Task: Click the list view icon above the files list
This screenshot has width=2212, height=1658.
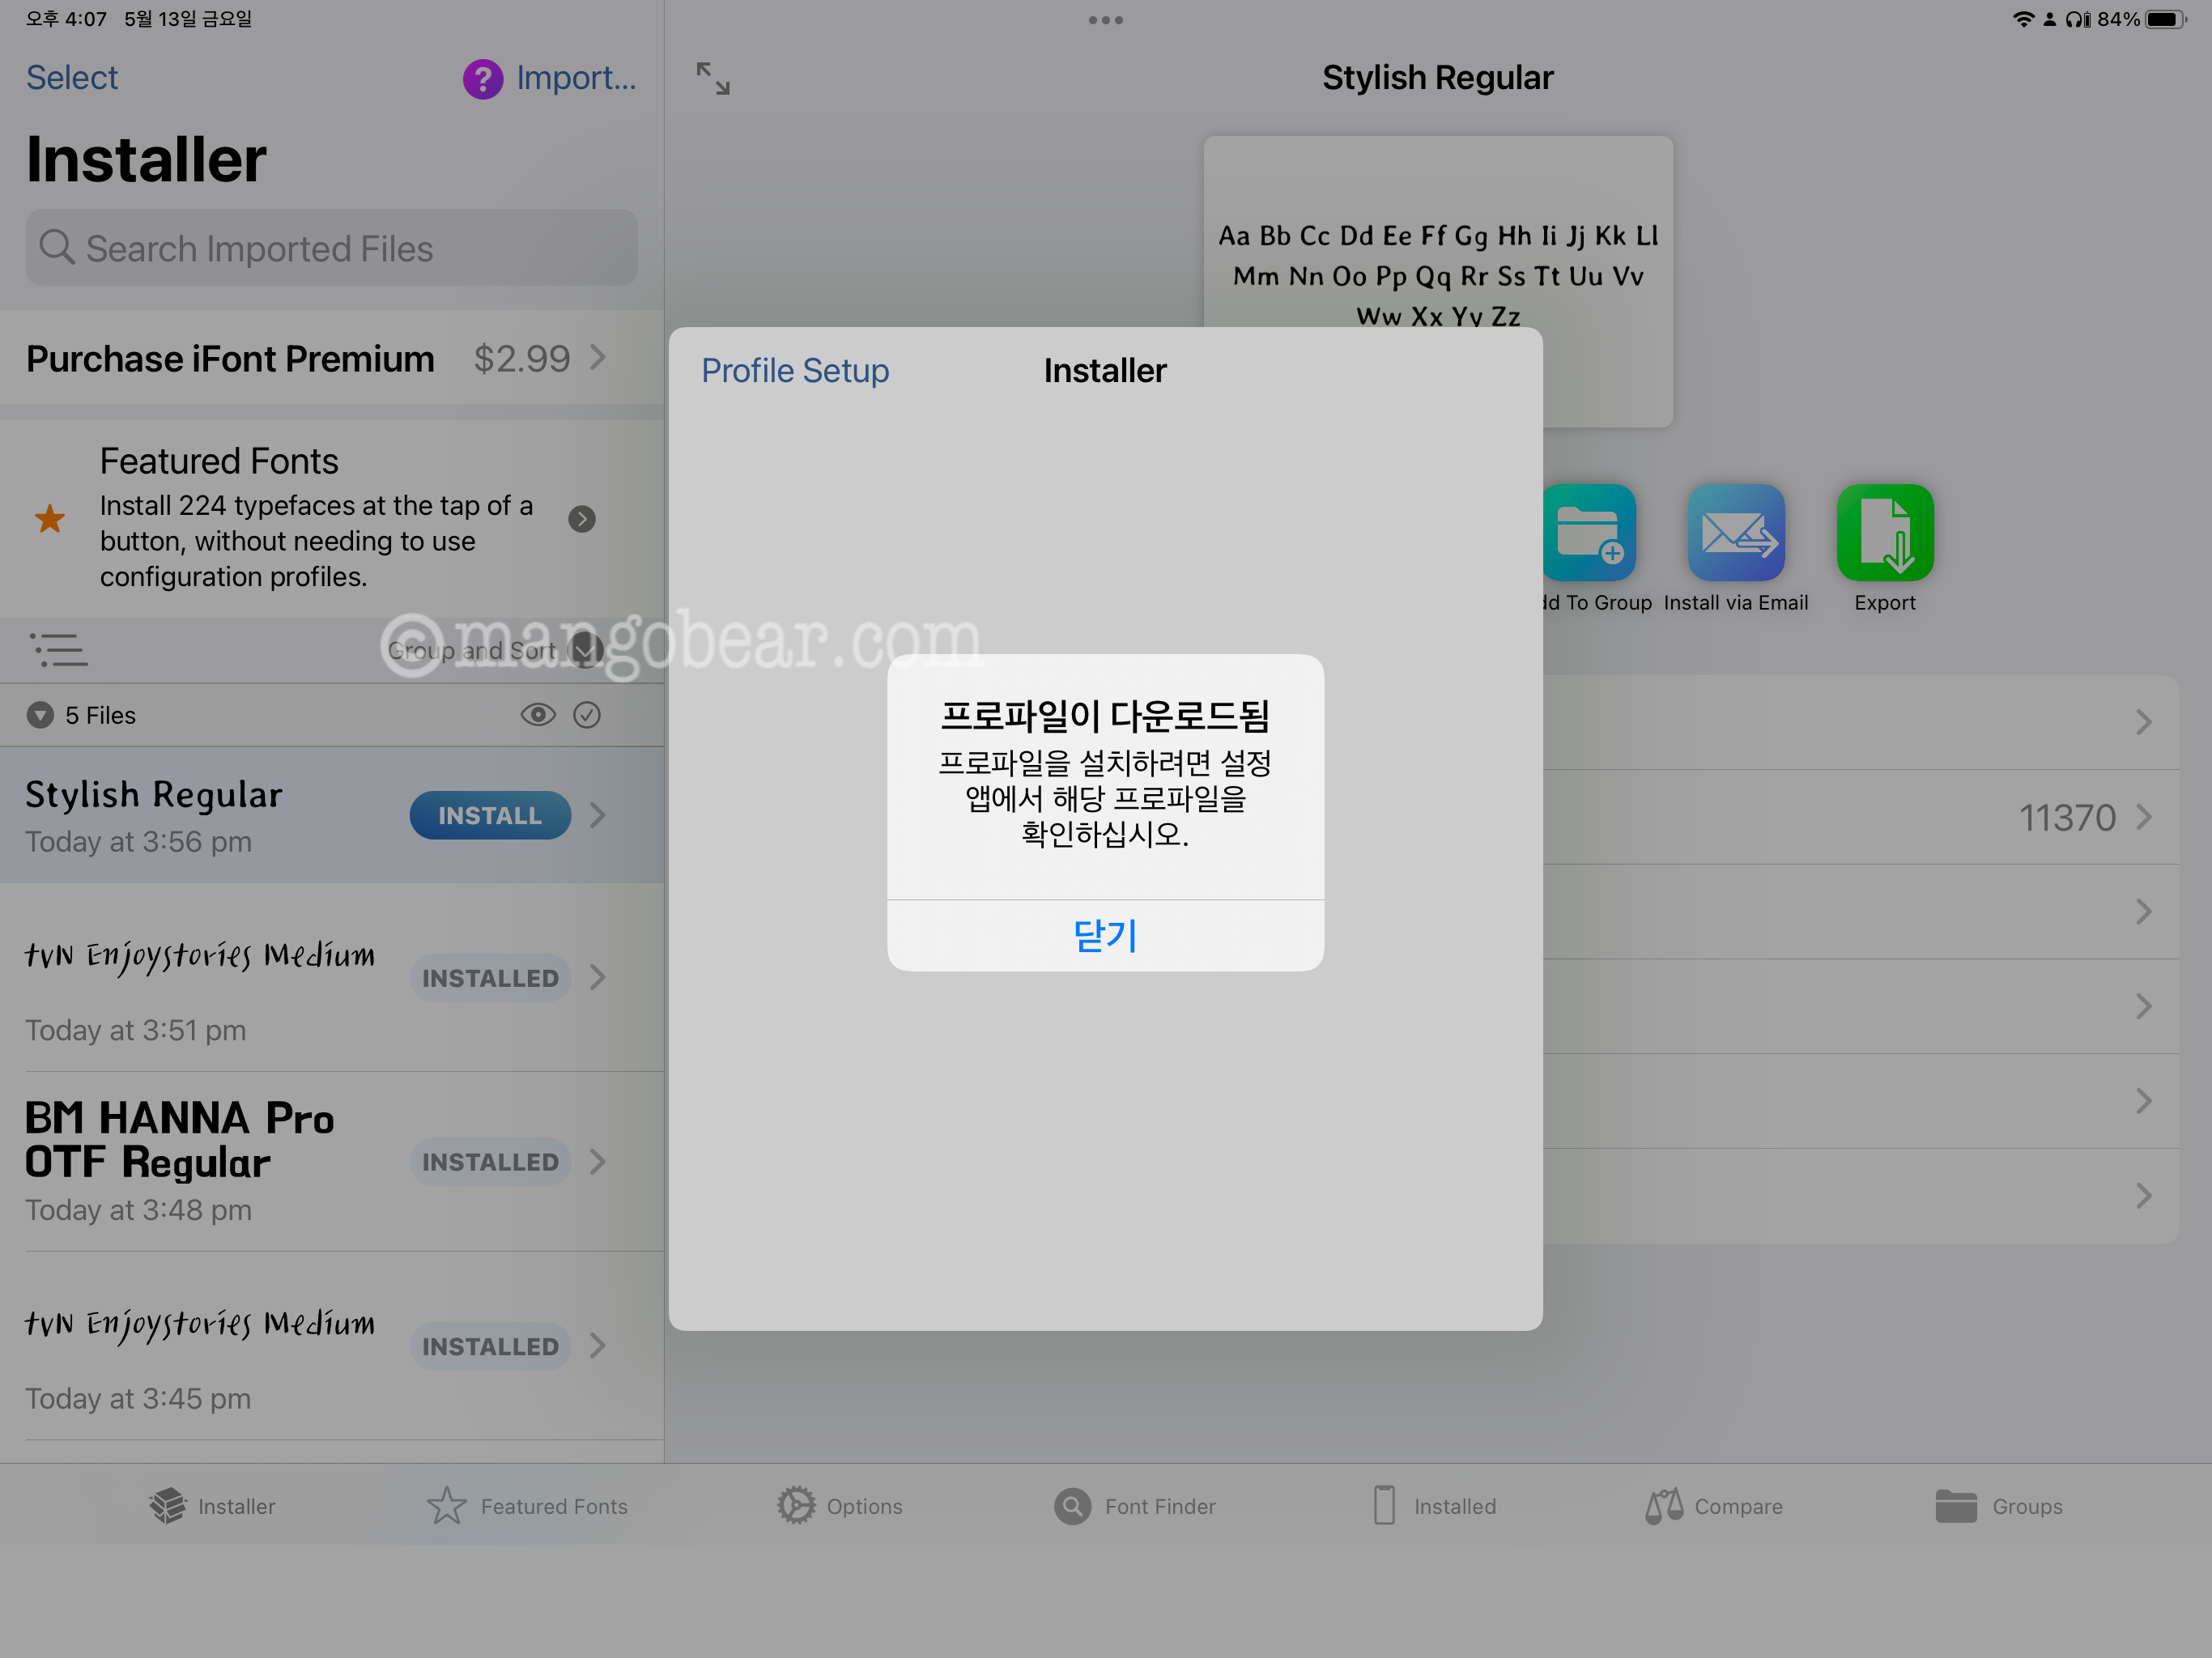Action: click(x=58, y=650)
